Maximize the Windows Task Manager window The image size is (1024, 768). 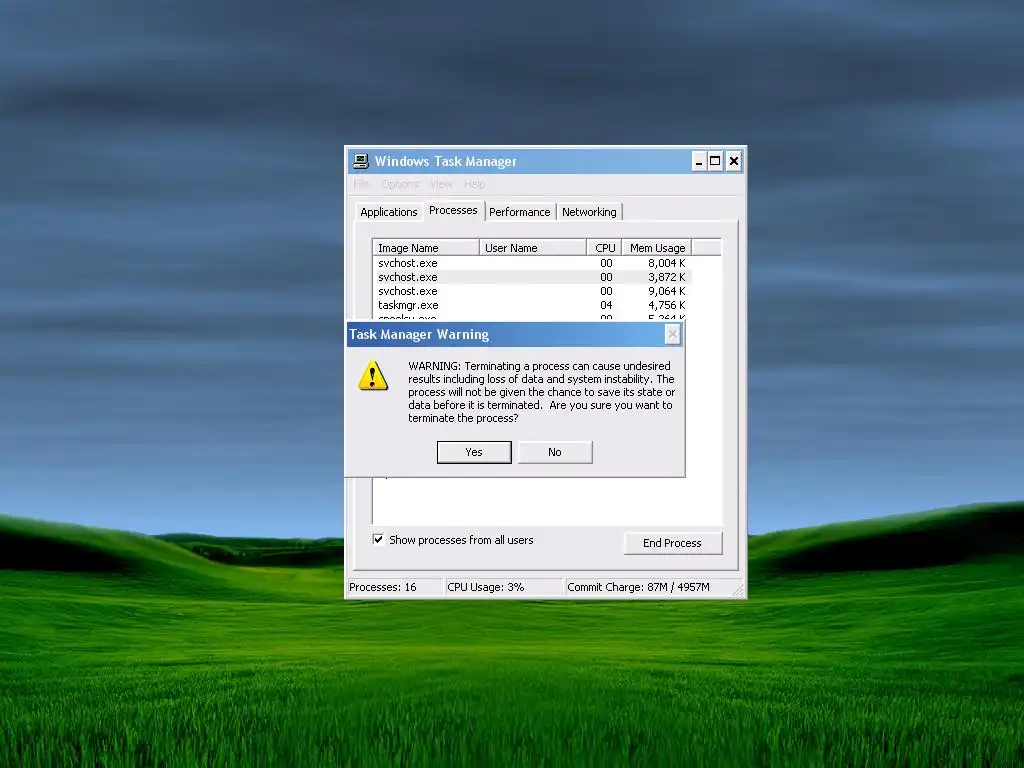[x=716, y=161]
